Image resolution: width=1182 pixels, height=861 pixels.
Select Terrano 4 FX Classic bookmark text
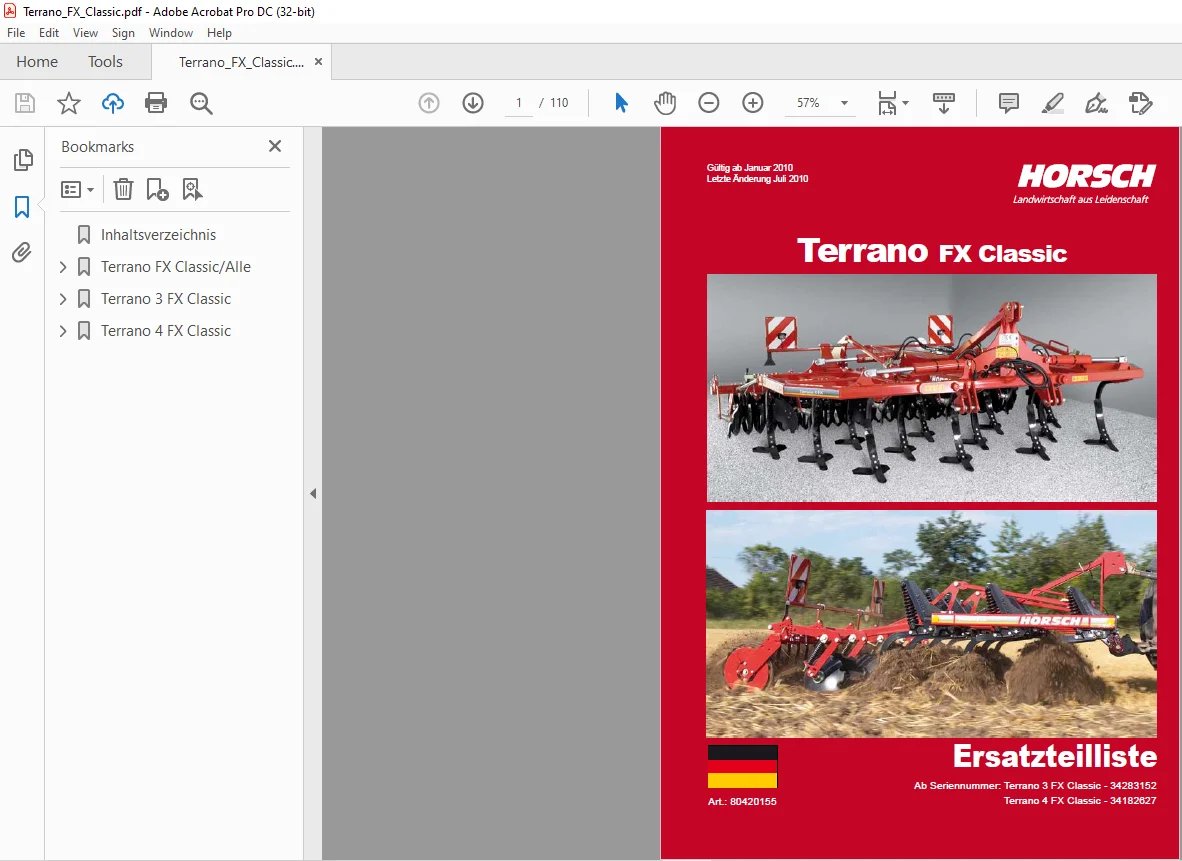[166, 331]
